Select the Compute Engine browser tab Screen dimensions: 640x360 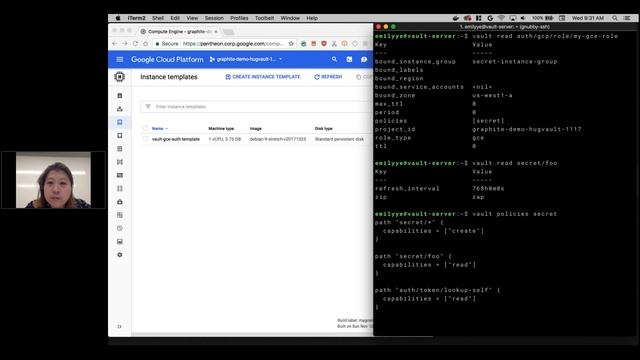coord(178,31)
